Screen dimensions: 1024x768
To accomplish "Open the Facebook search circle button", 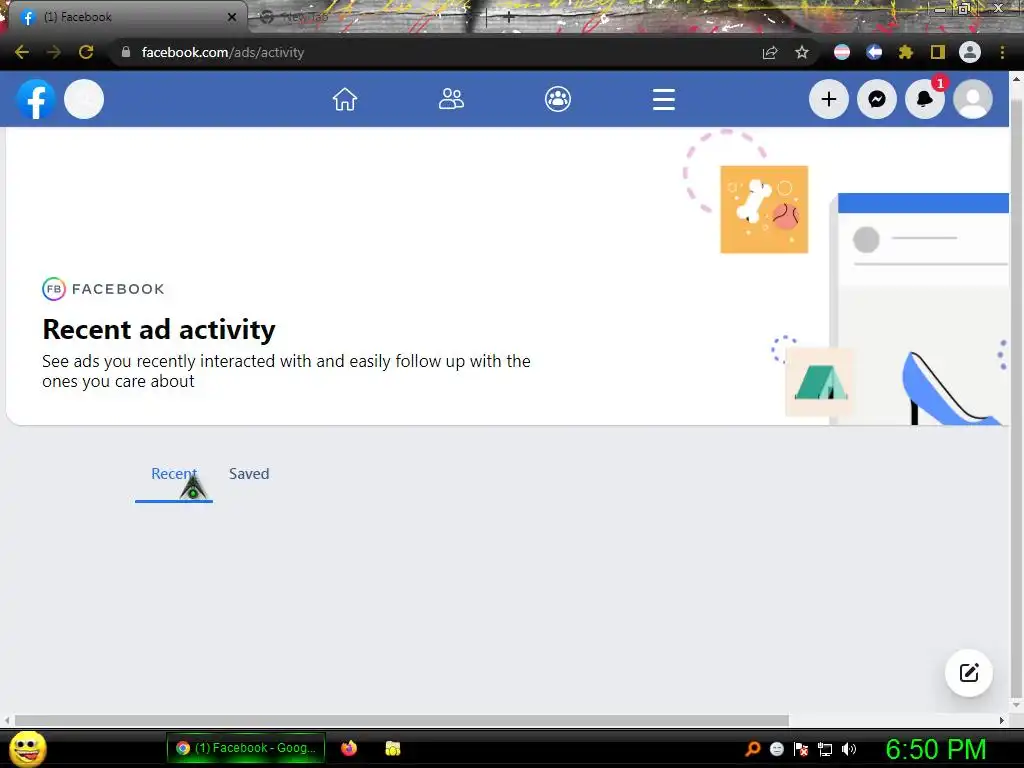I will [84, 99].
